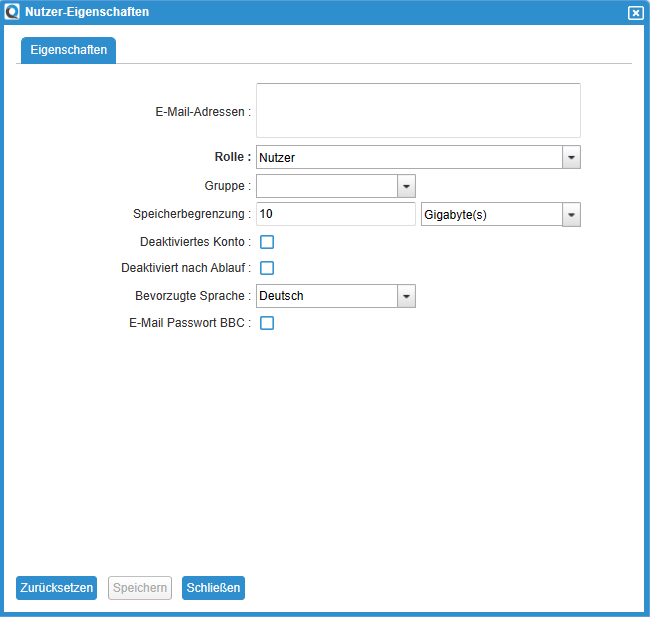Switch to the Eigenschaften tab
Viewport: 650px width, 617px height.
tap(68, 50)
